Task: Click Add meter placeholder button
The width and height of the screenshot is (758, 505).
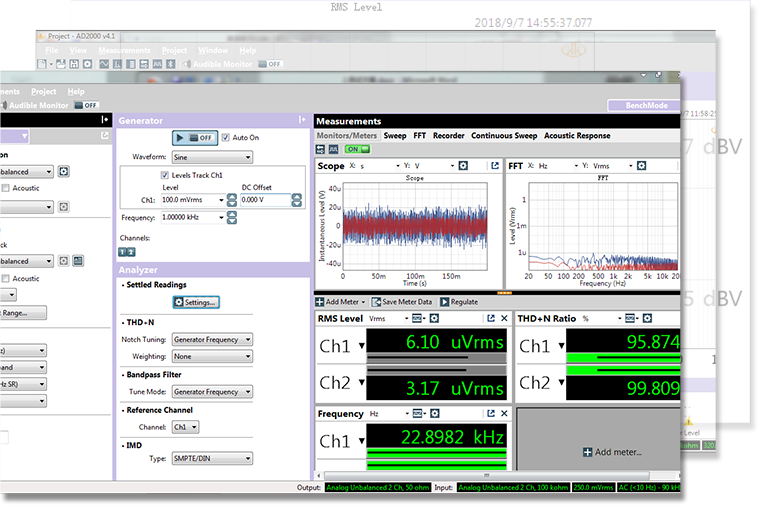Action: tap(613, 452)
